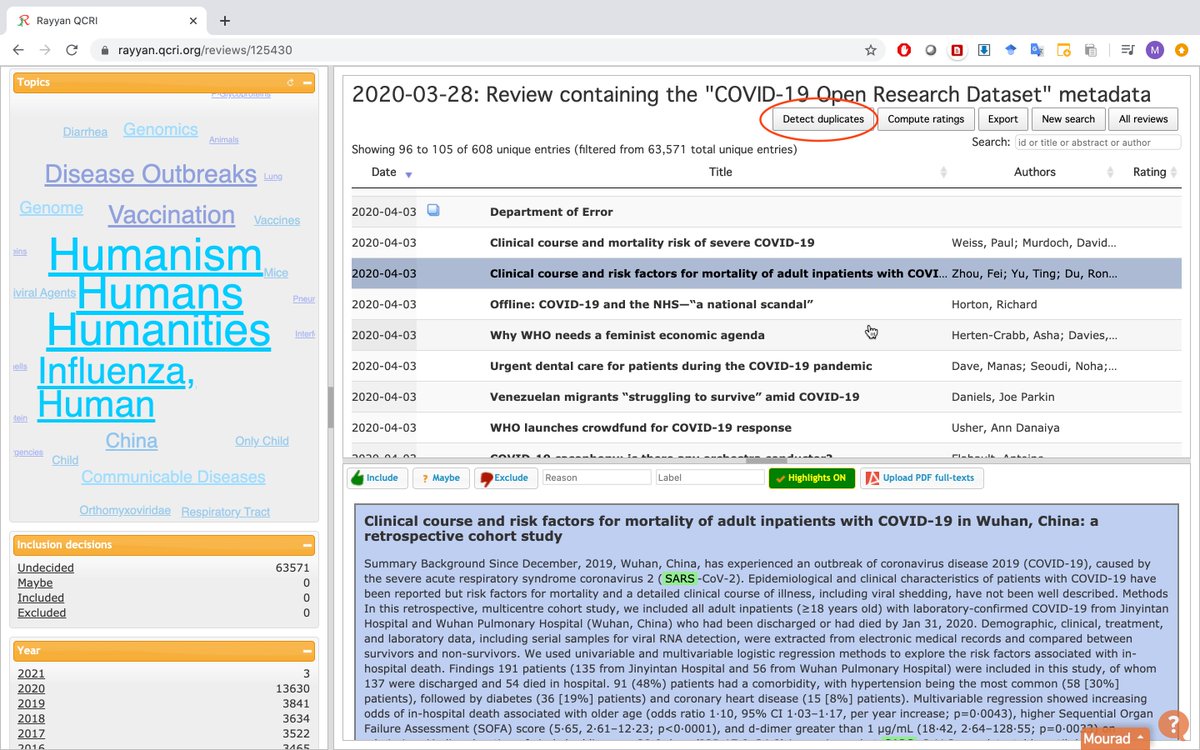
Task: Click Detect duplicates button
Action: click(x=823, y=119)
